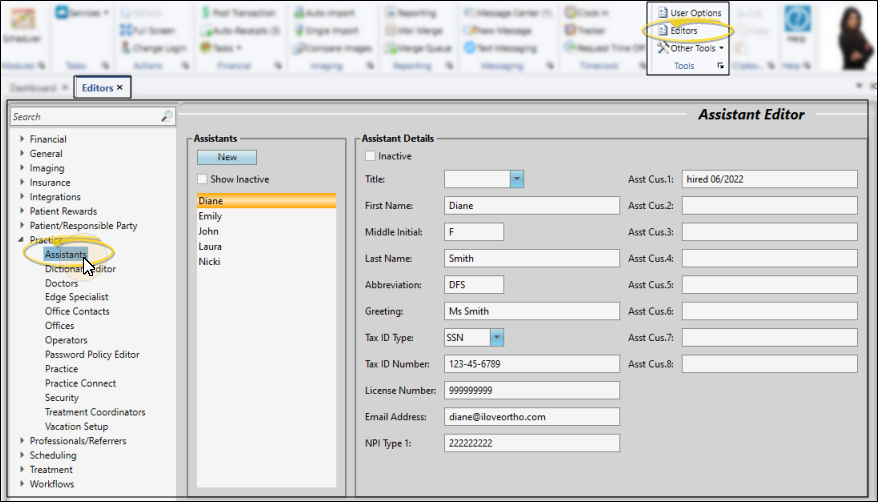Click the Last Name field
Screen dimensions: 878x502
(x=532, y=258)
